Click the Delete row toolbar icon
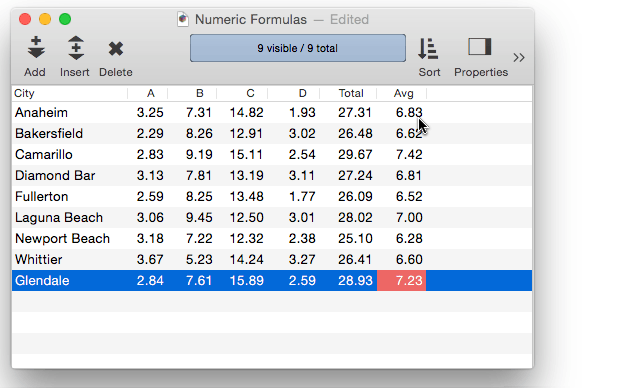 [116, 49]
